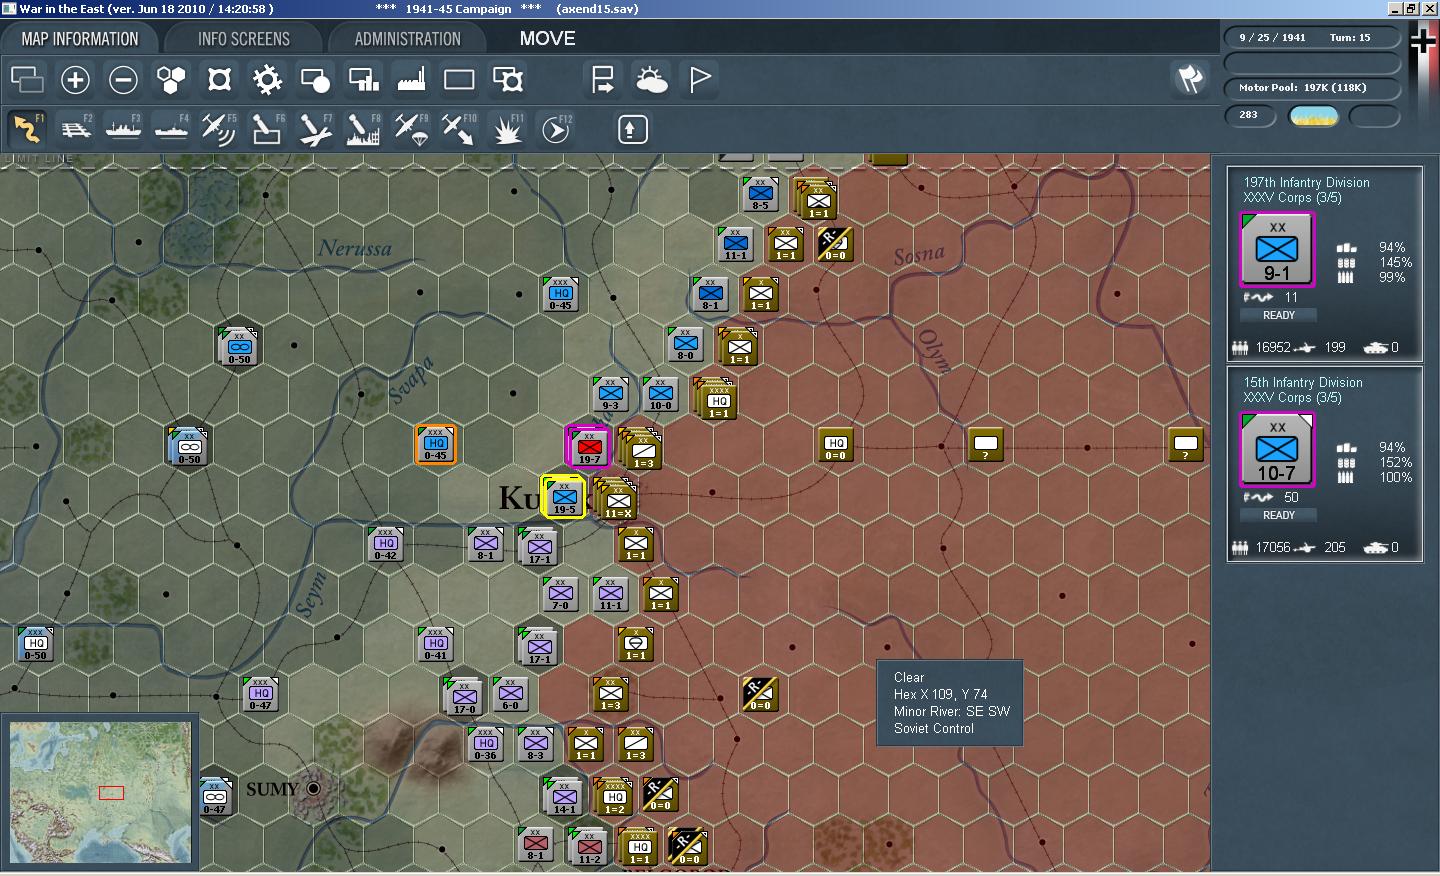
Task: Select the 9-3 German infantry counter
Action: click(610, 395)
